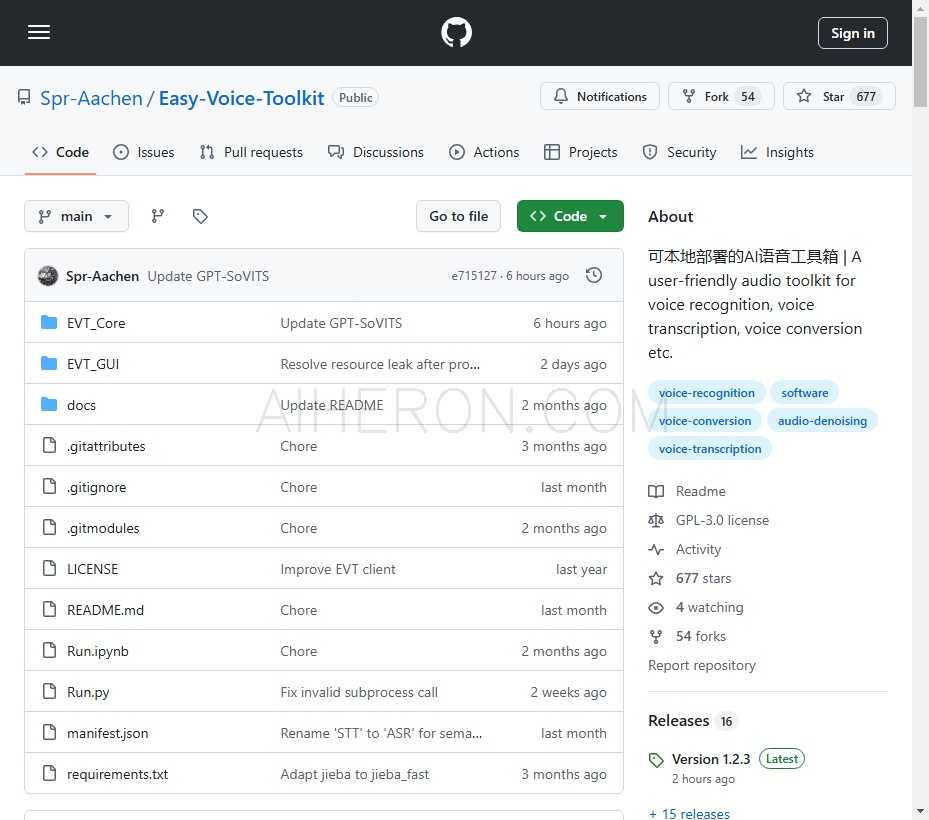Click Report repository
Viewport: 929px width, 820px height.
point(702,665)
